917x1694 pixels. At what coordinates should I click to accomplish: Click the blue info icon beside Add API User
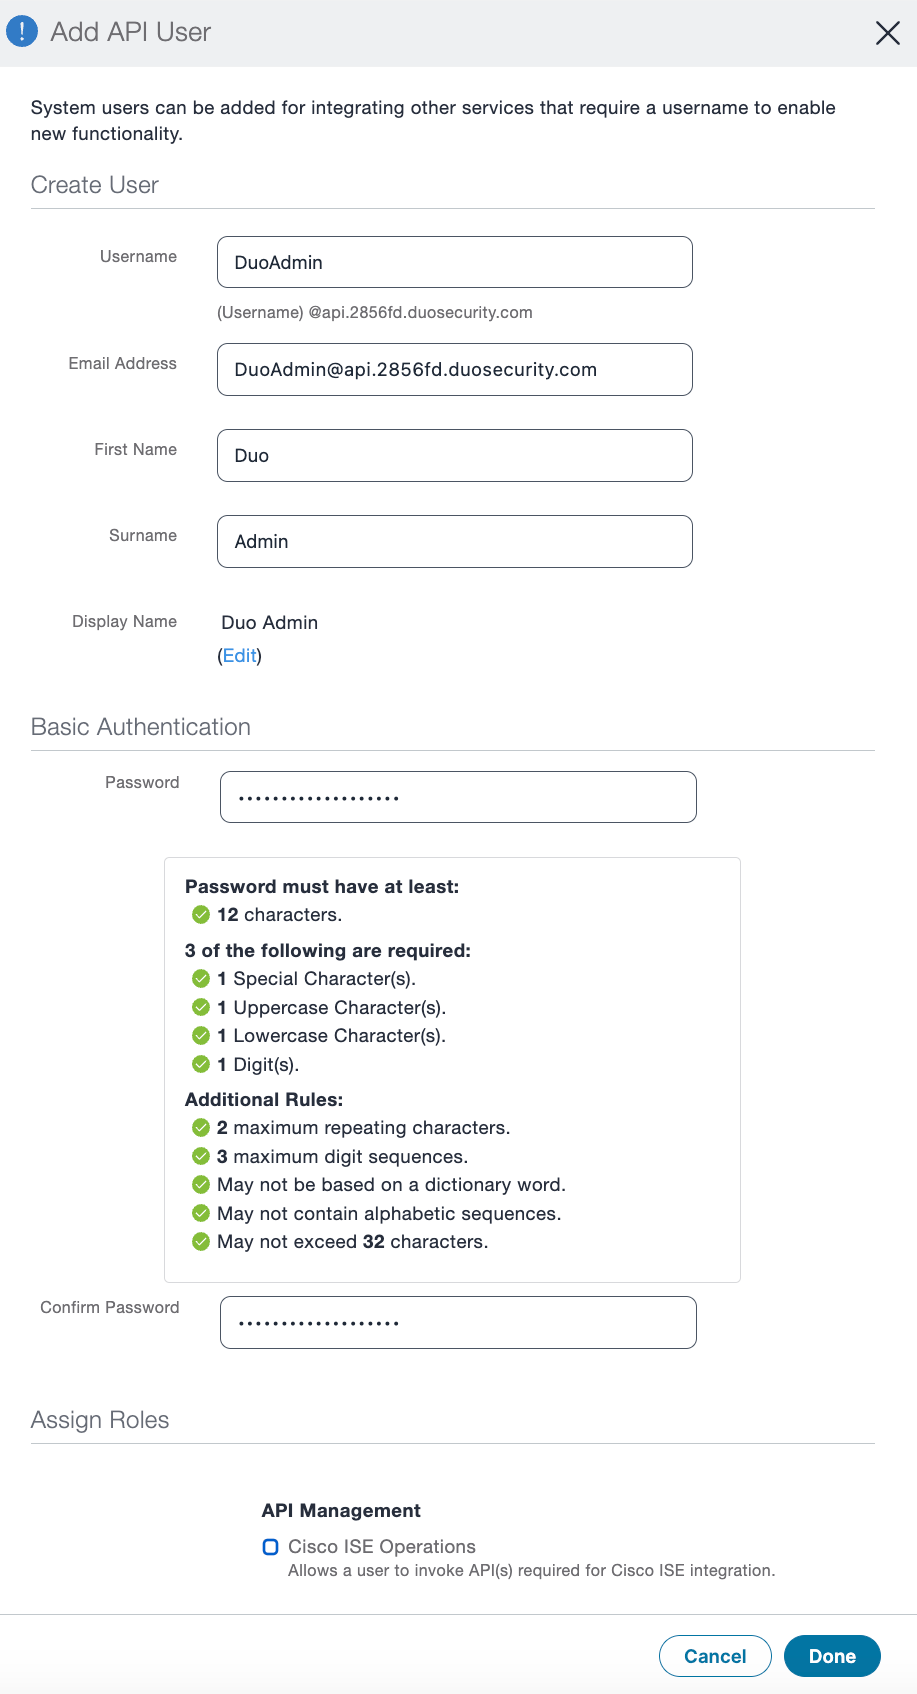tap(21, 30)
